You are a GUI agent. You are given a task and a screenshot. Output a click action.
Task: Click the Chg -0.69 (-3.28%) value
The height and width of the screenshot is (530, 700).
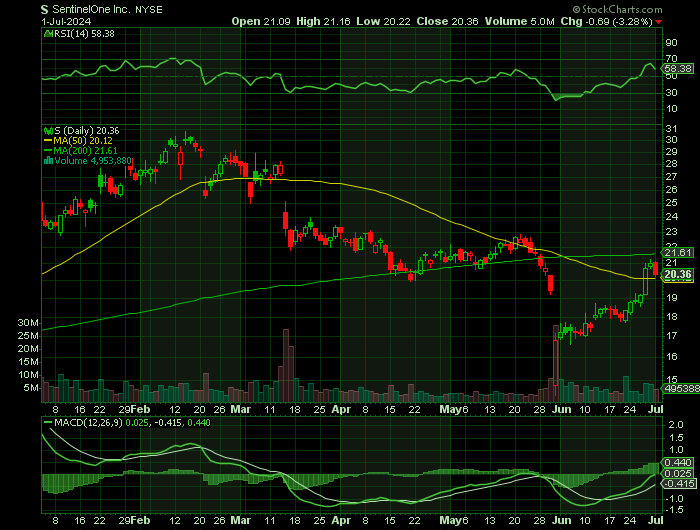606,21
